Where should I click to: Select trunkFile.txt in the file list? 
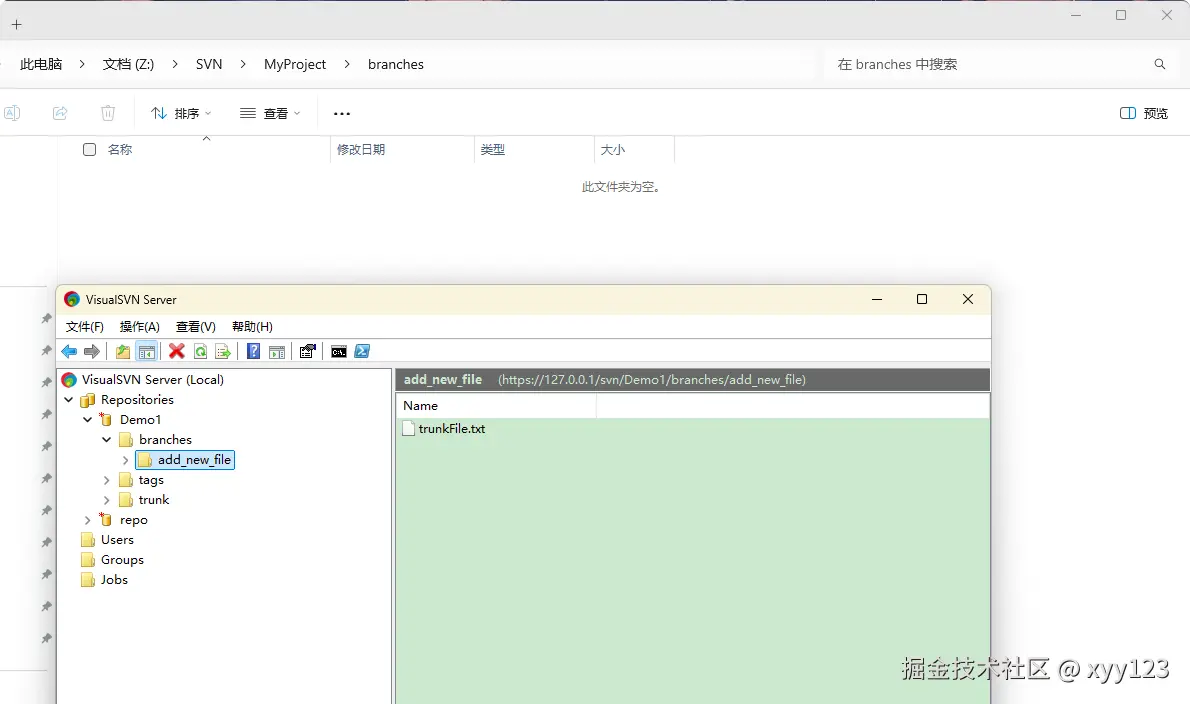[x=452, y=429]
